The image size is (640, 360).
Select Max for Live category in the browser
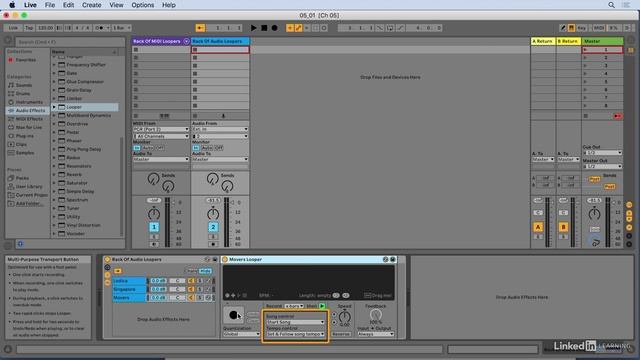(29, 127)
